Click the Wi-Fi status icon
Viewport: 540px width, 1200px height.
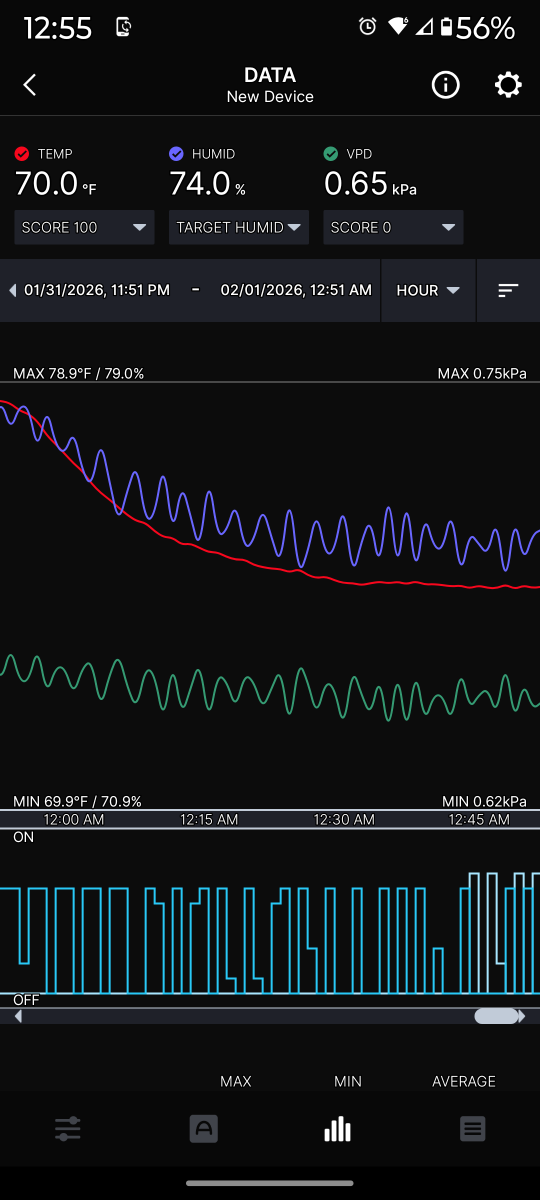(x=398, y=27)
